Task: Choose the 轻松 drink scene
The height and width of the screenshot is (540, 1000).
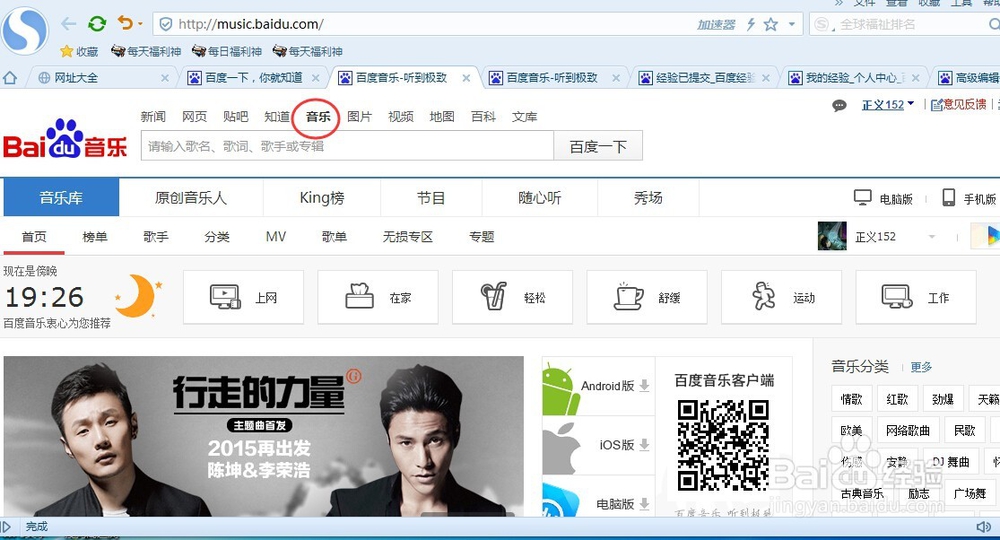Action: click(512, 297)
